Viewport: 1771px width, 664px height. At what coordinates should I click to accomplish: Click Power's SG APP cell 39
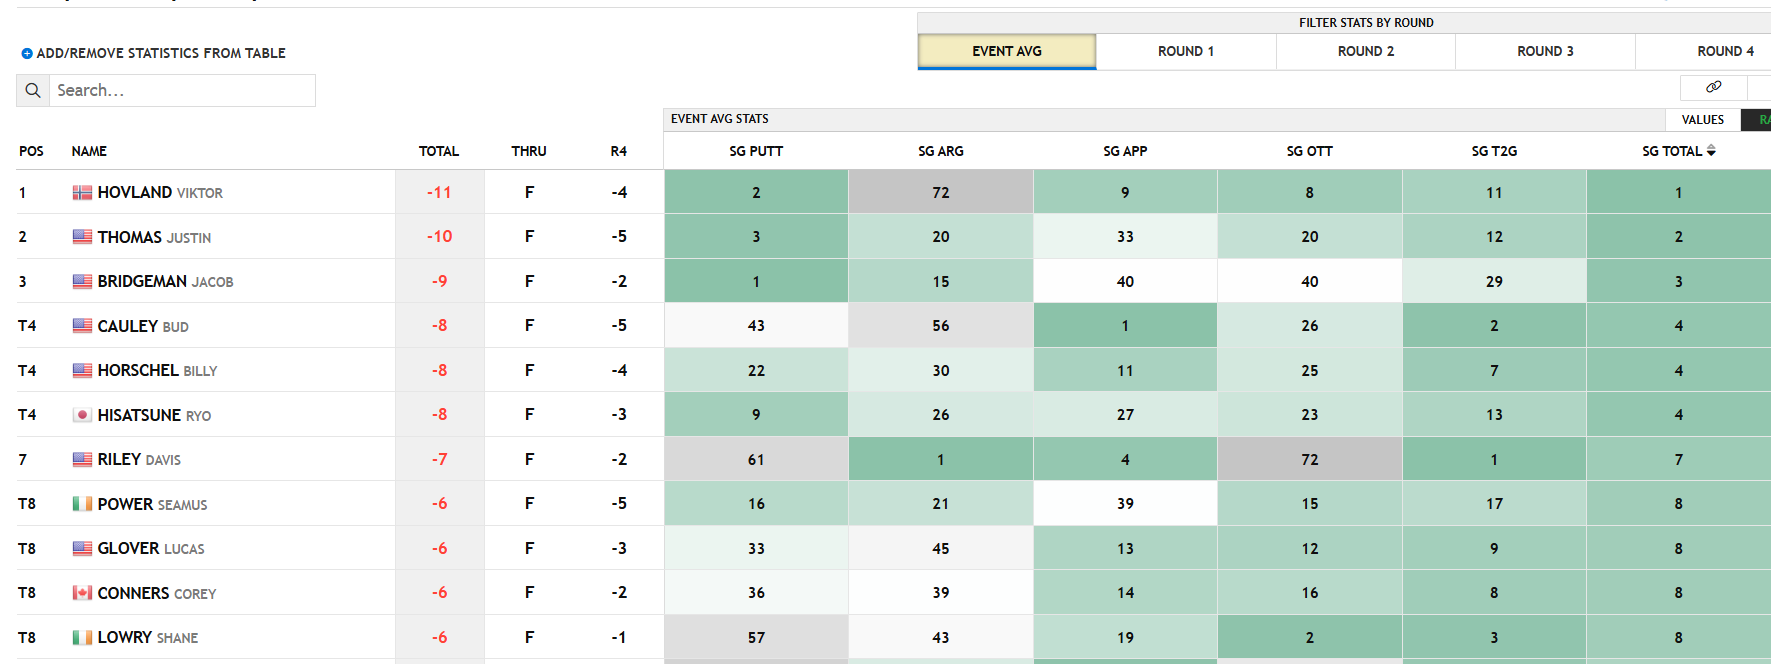(1125, 504)
